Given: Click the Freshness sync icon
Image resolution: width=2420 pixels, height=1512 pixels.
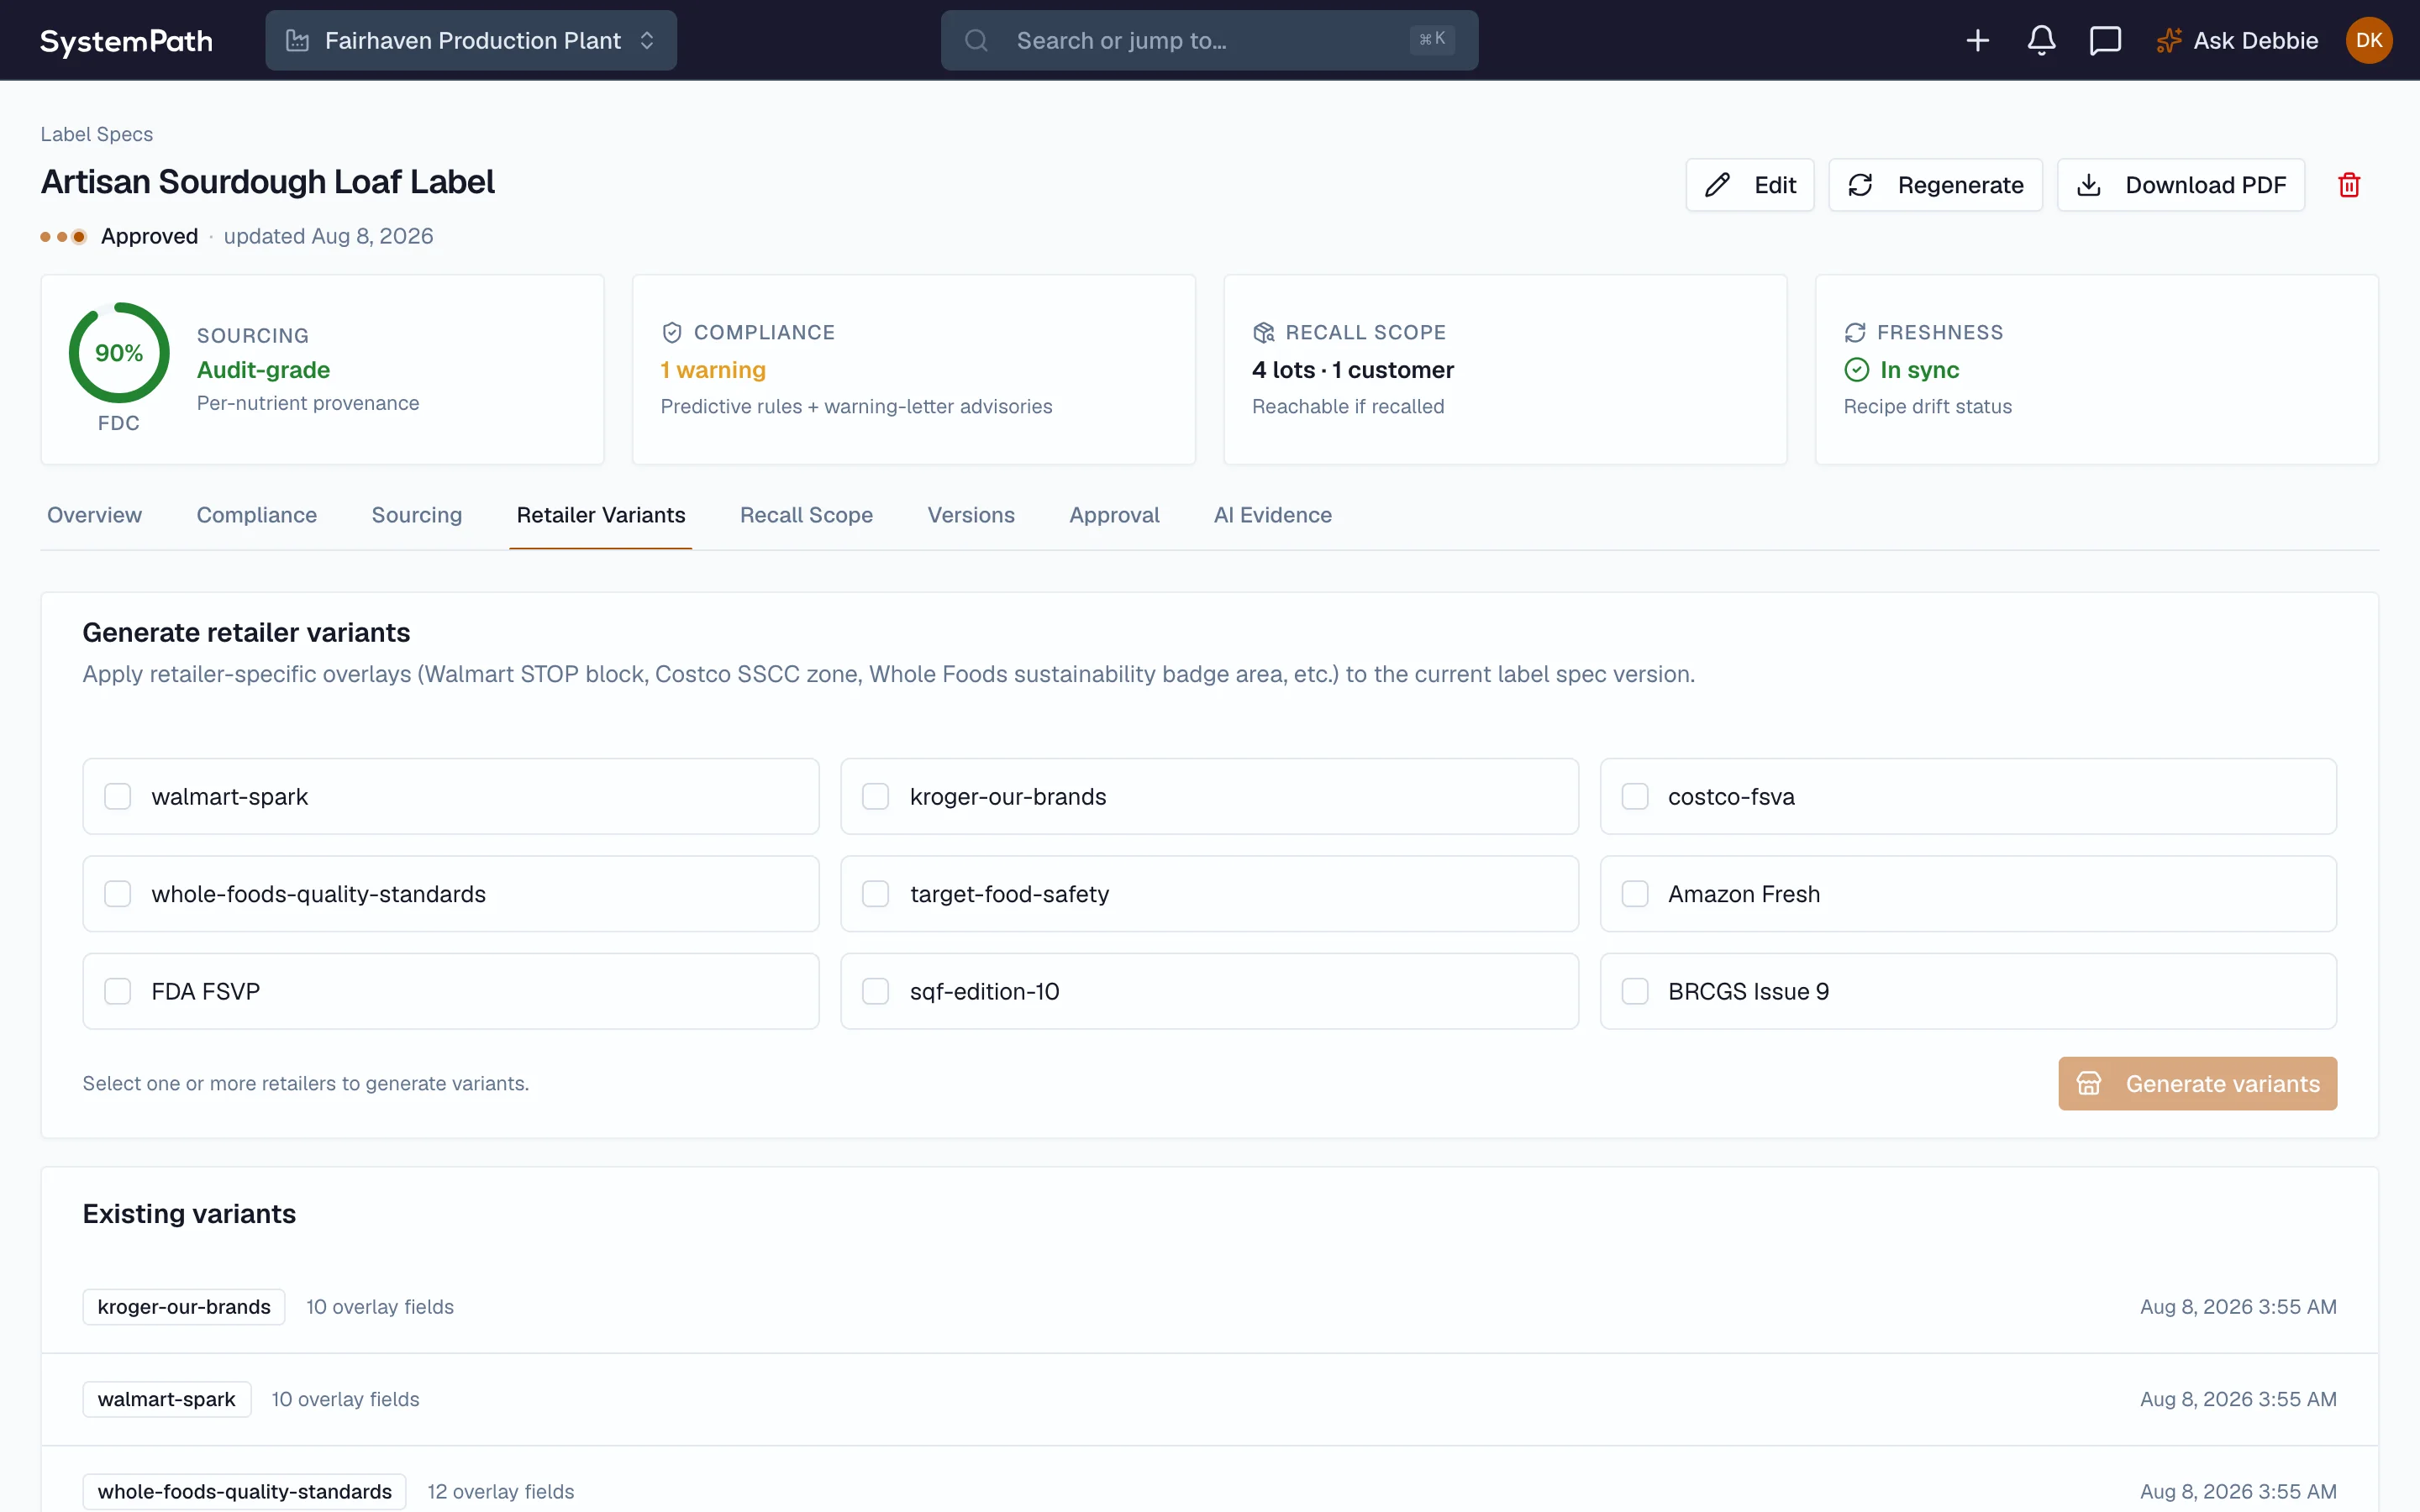Looking at the screenshot, I should [x=1855, y=332].
